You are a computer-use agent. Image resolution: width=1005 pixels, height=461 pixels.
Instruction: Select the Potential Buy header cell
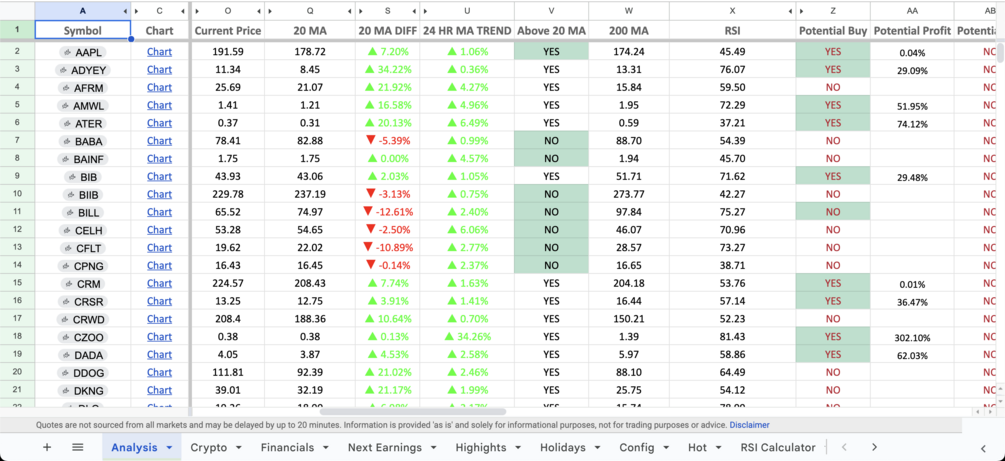tap(833, 30)
